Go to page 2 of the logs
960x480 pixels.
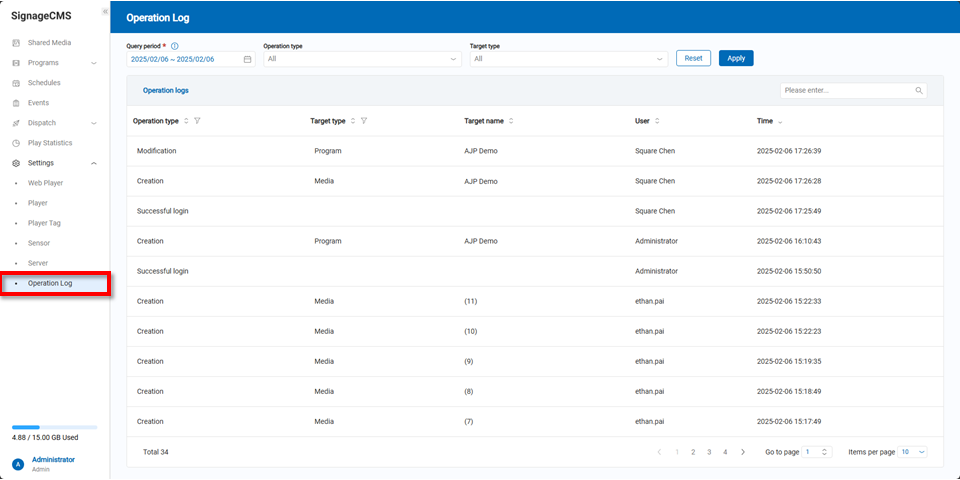point(693,452)
